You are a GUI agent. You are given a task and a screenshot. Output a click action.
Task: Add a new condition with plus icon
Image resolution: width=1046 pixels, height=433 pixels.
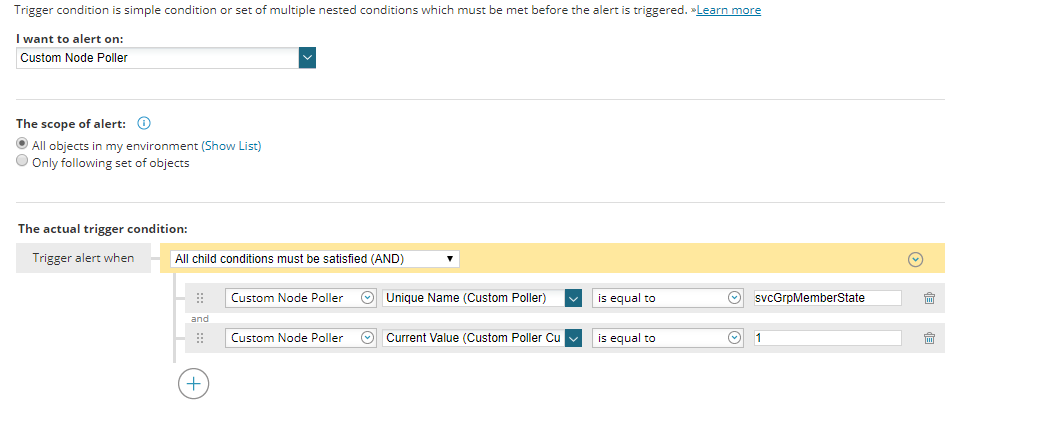tap(193, 384)
